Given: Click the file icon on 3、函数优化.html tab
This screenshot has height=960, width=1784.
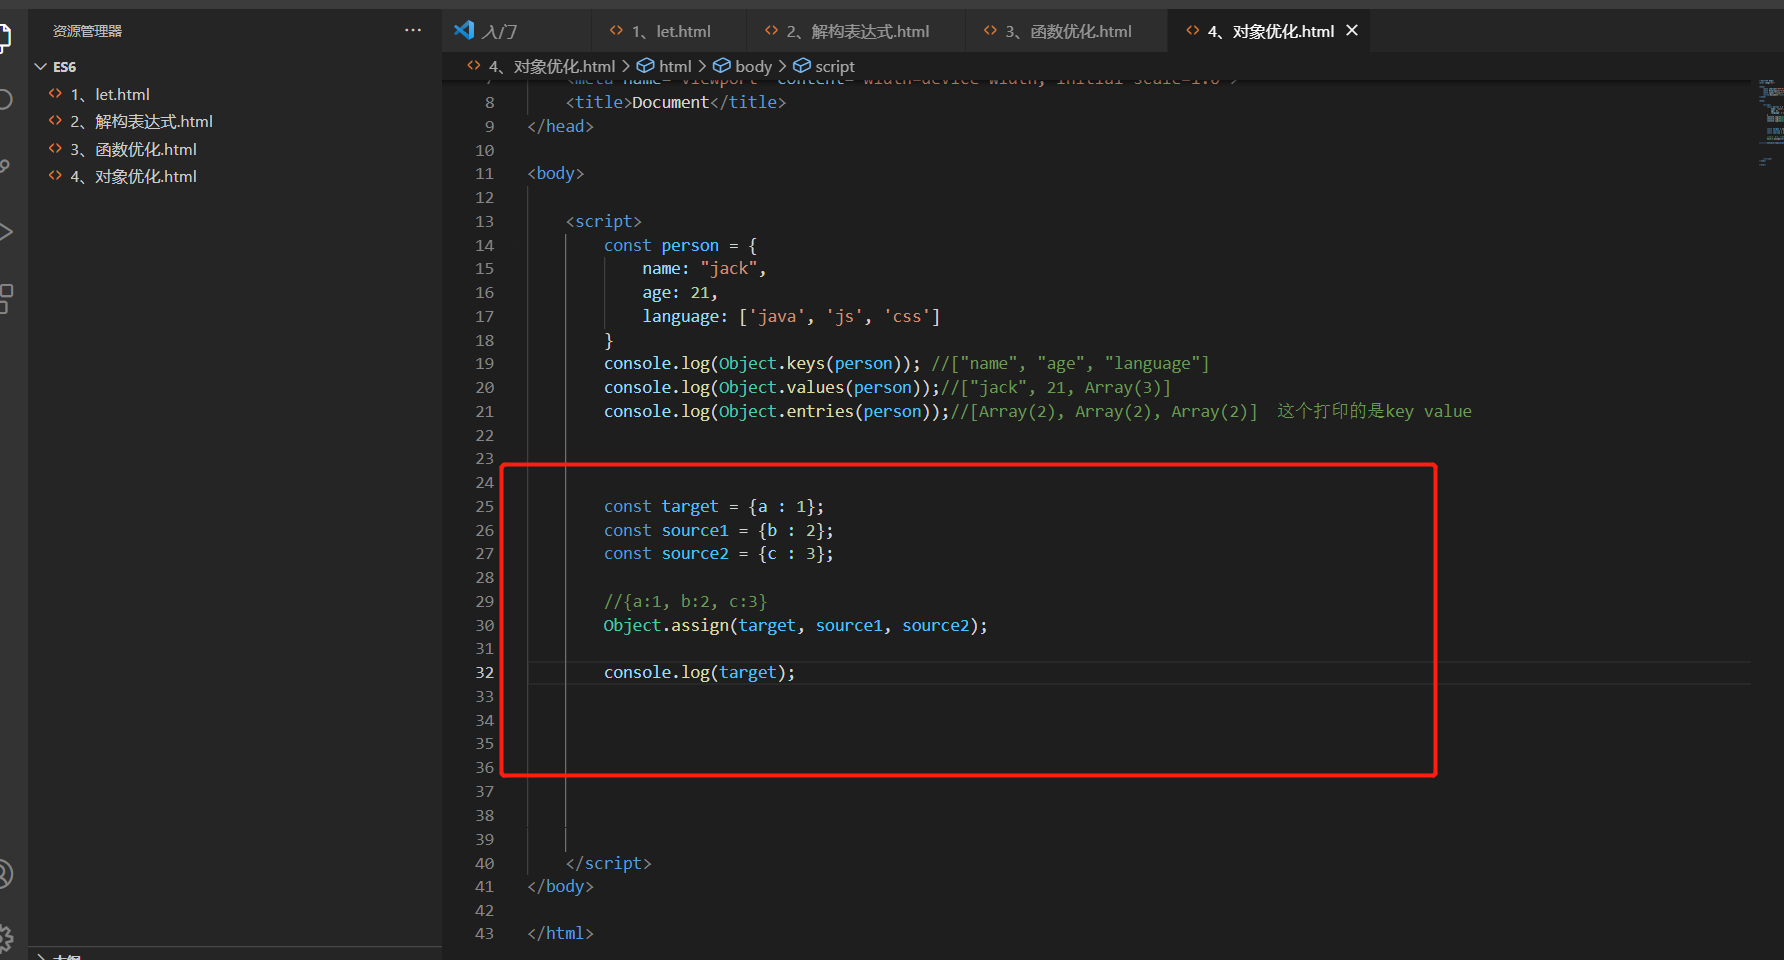Looking at the screenshot, I should (990, 31).
